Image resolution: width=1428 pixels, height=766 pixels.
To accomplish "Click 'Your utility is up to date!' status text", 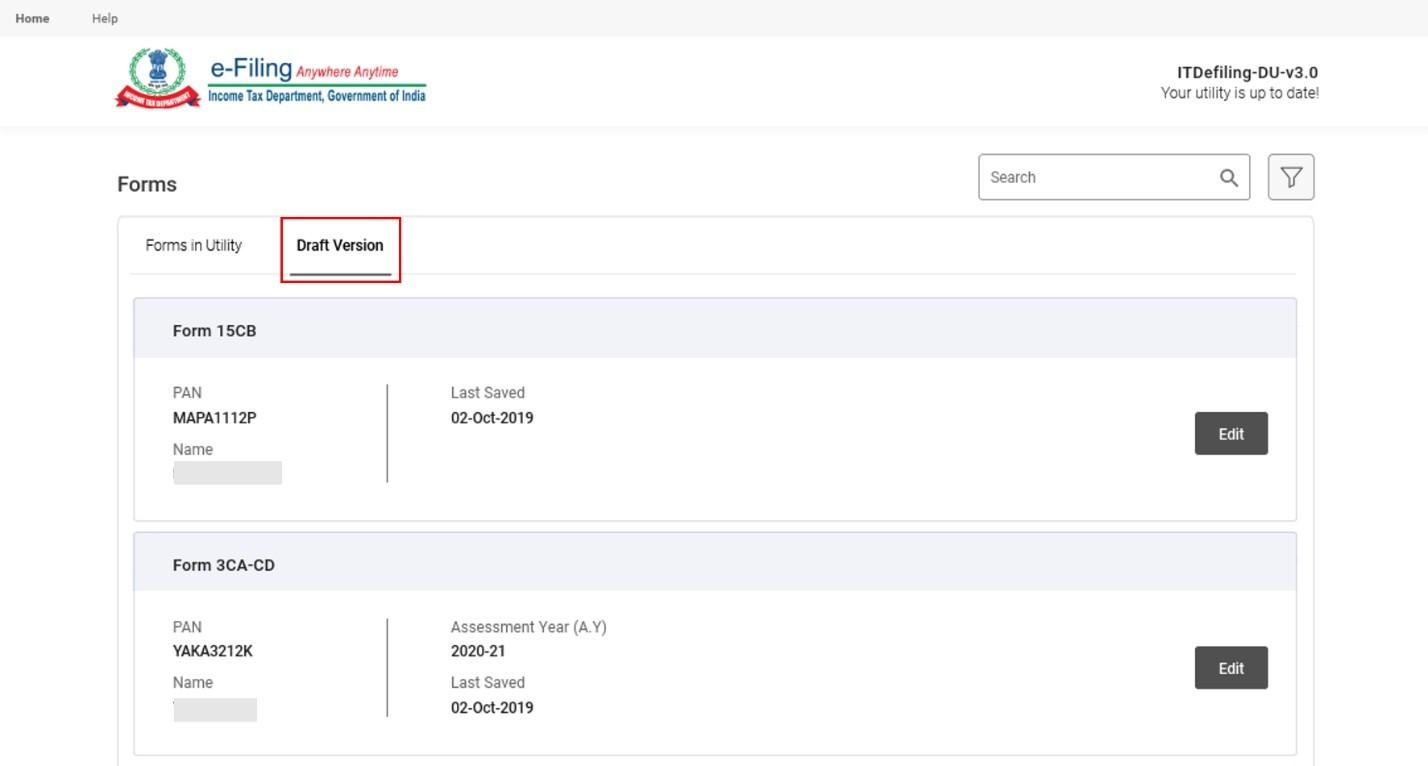I will coord(1239,92).
